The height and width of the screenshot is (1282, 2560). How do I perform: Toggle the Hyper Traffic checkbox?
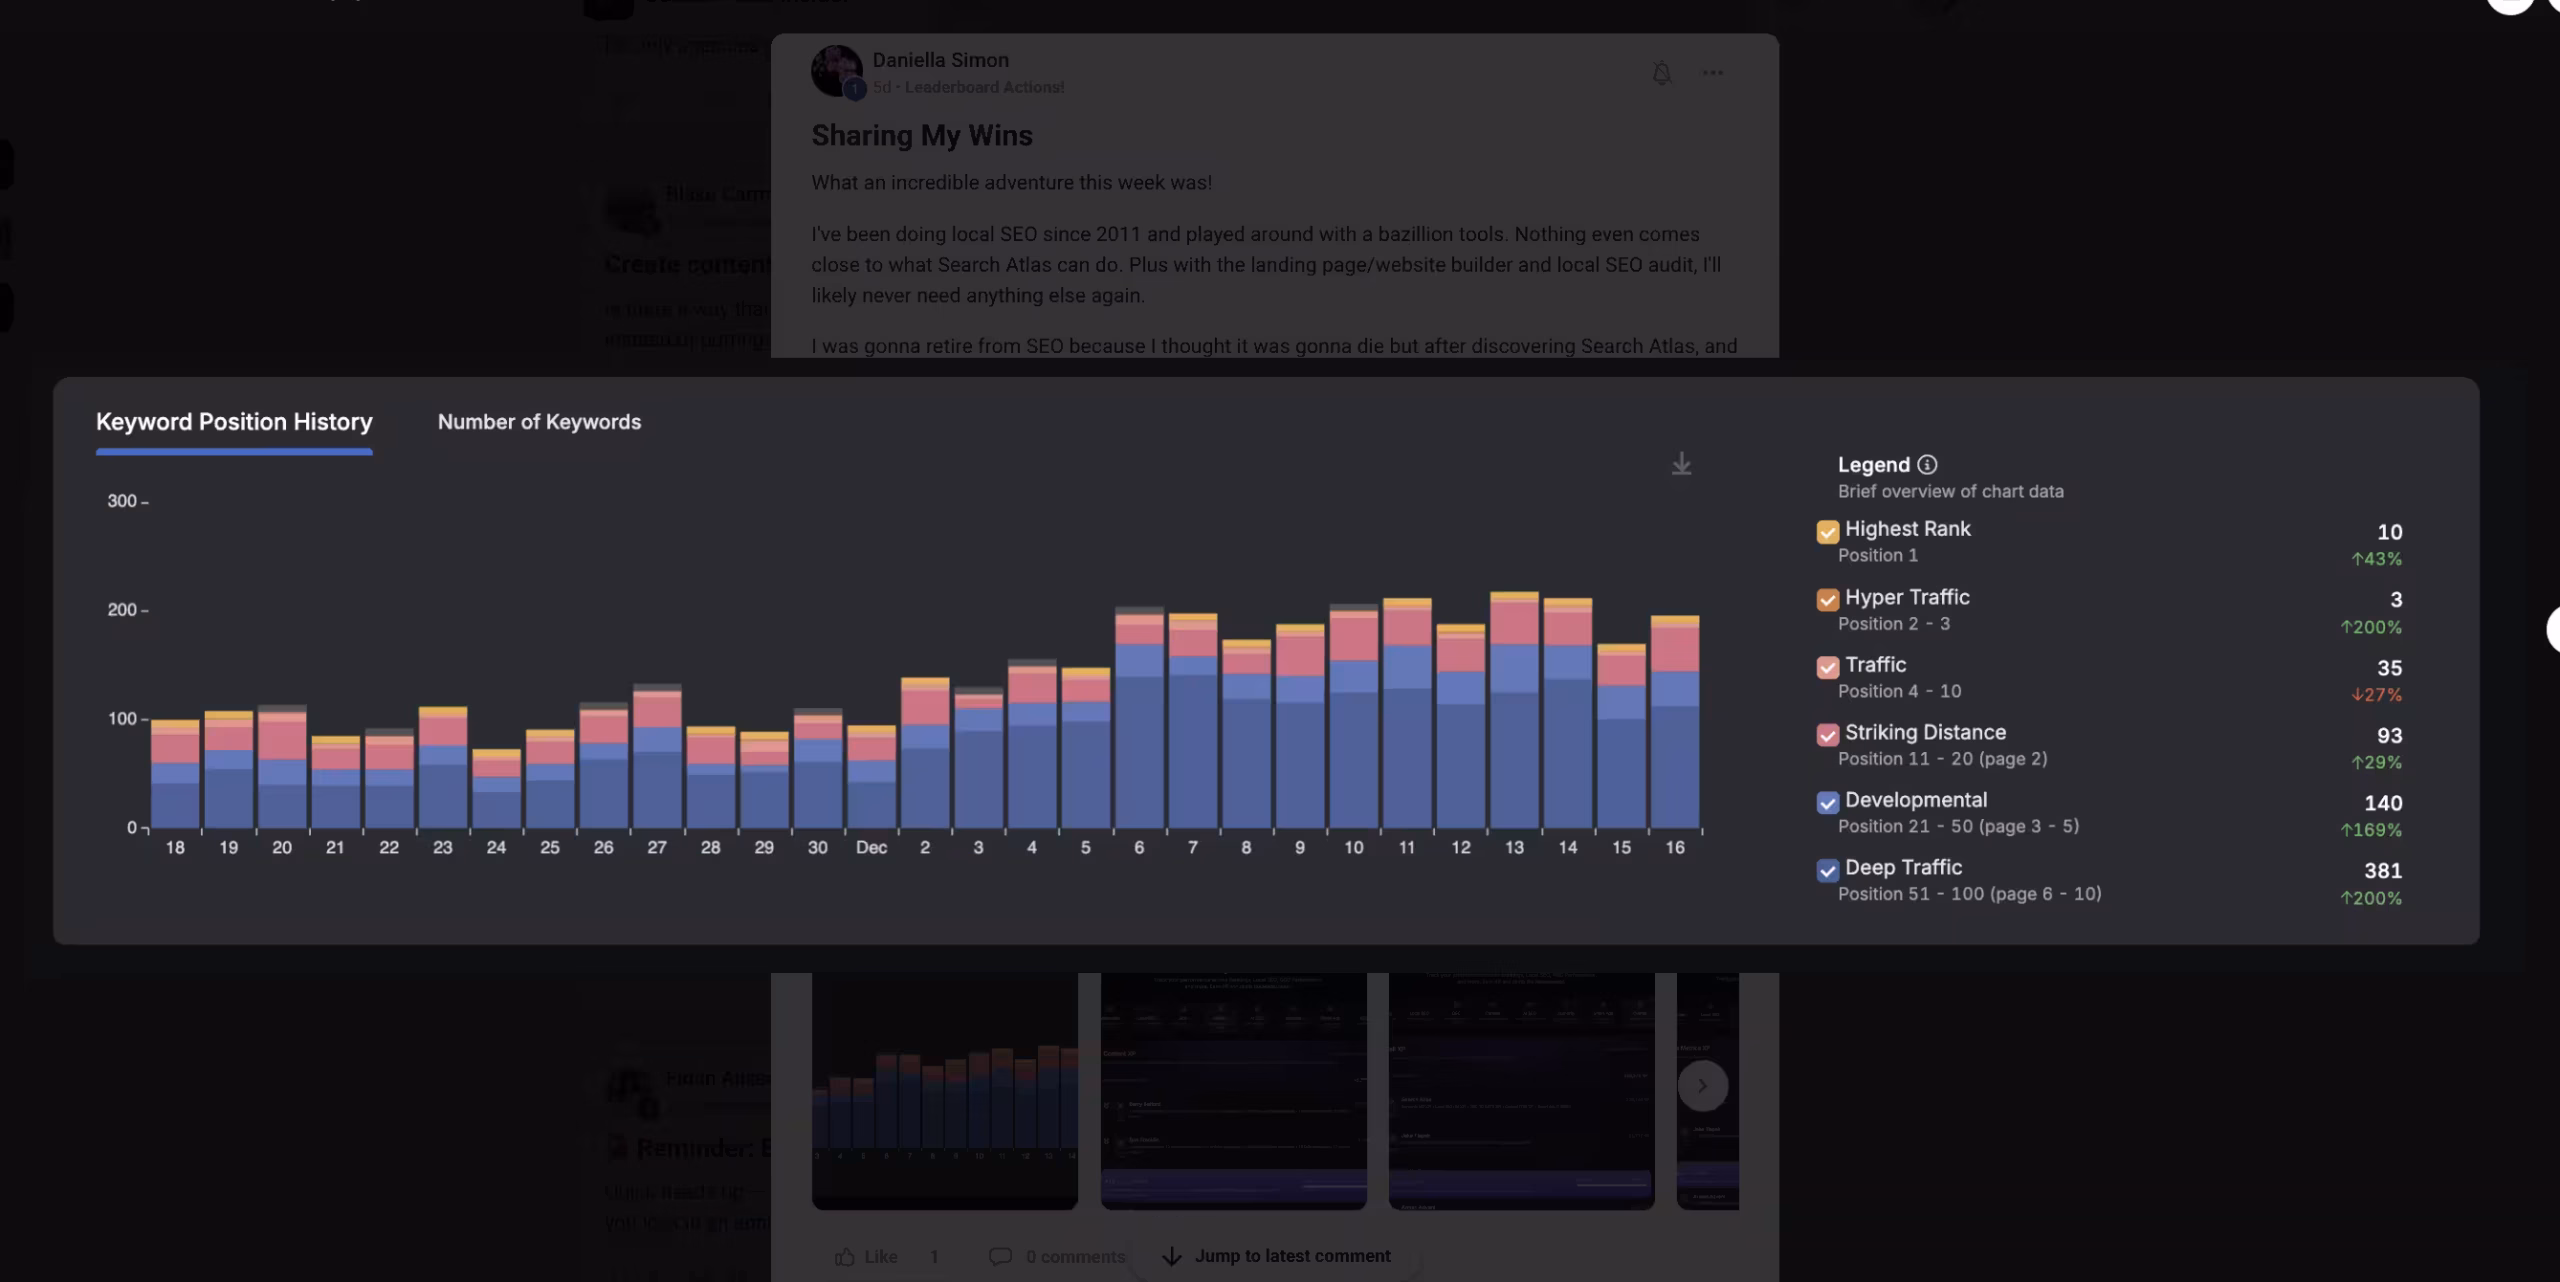[x=1827, y=599]
